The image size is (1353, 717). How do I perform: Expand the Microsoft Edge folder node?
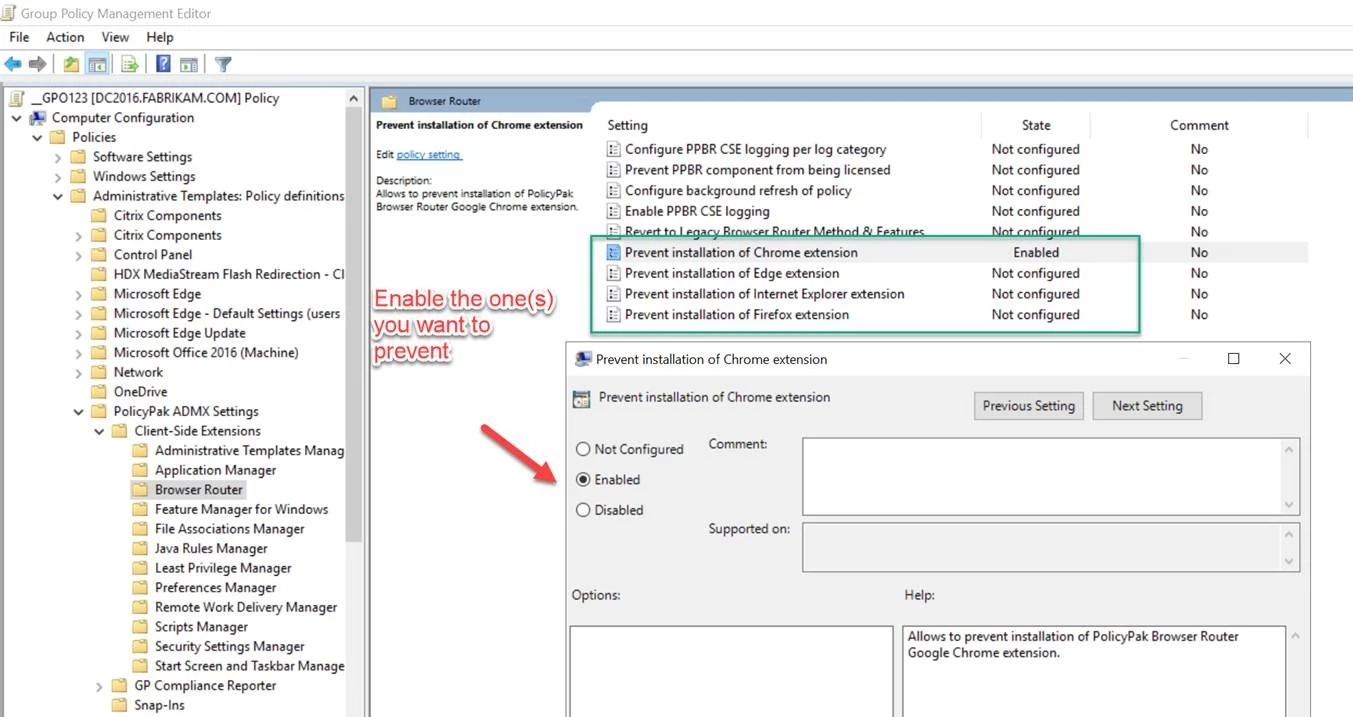pos(79,294)
